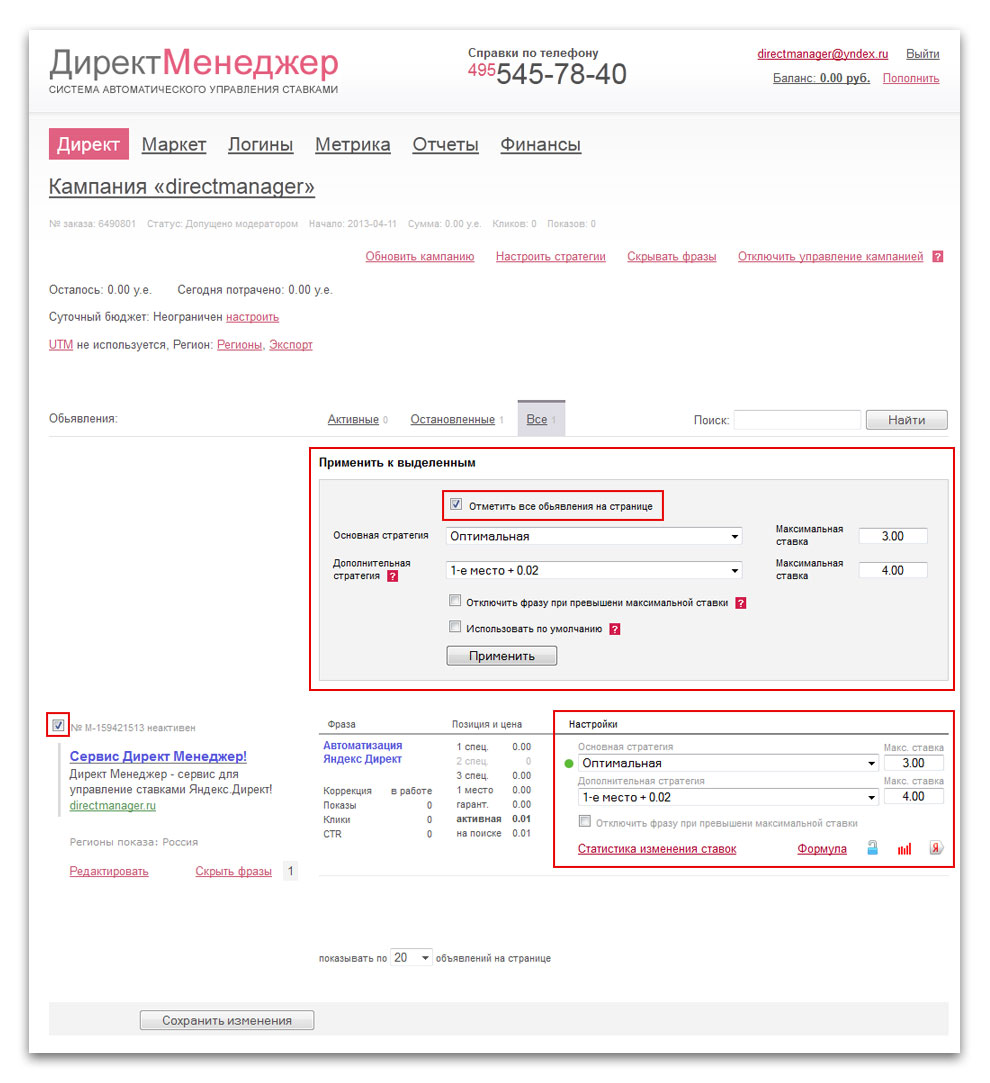Image resolution: width=990 pixels, height=1083 pixels.
Task: Click help icon beside Дополнительная стратегия label
Action: (393, 576)
